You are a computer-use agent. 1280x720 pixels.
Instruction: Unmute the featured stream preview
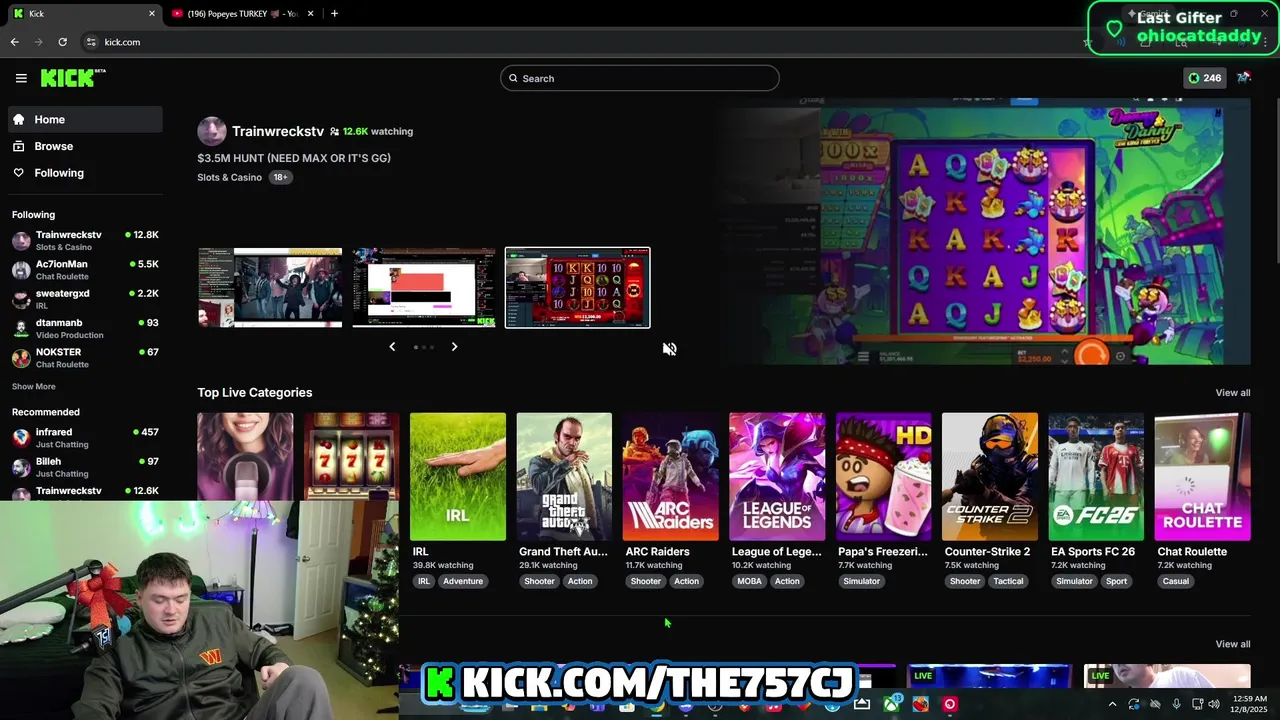pos(669,348)
